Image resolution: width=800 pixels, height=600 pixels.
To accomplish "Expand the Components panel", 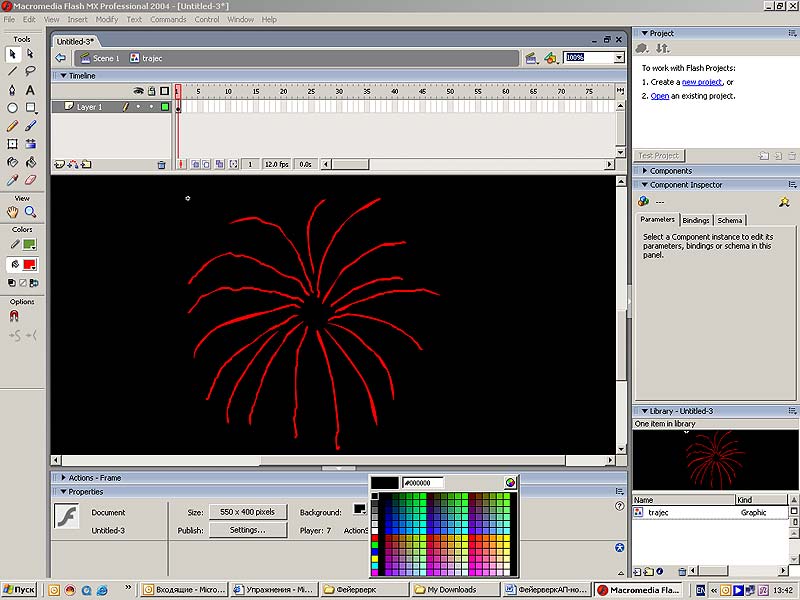I will click(670, 171).
